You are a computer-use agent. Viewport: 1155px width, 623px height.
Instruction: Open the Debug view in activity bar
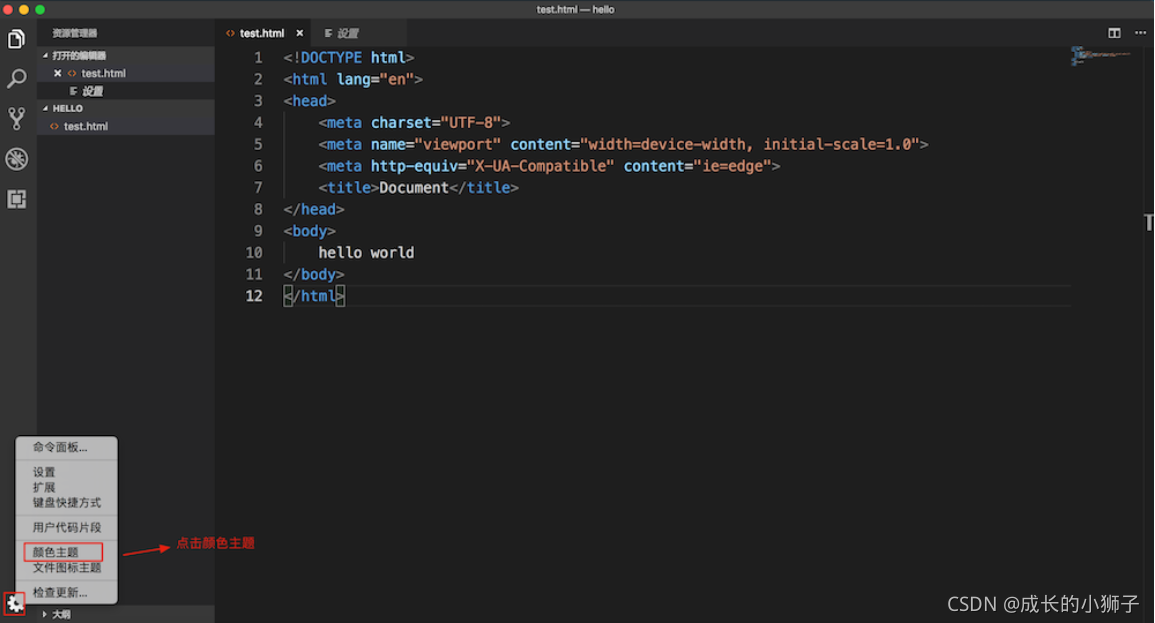(16, 158)
